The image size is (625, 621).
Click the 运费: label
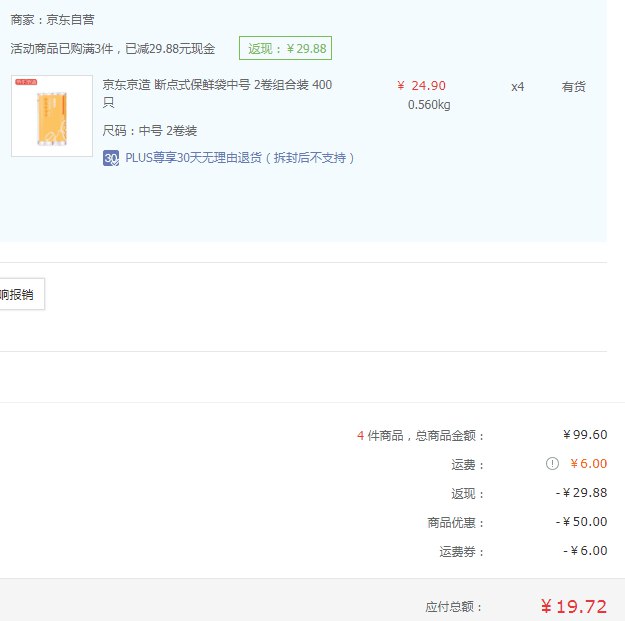468,464
